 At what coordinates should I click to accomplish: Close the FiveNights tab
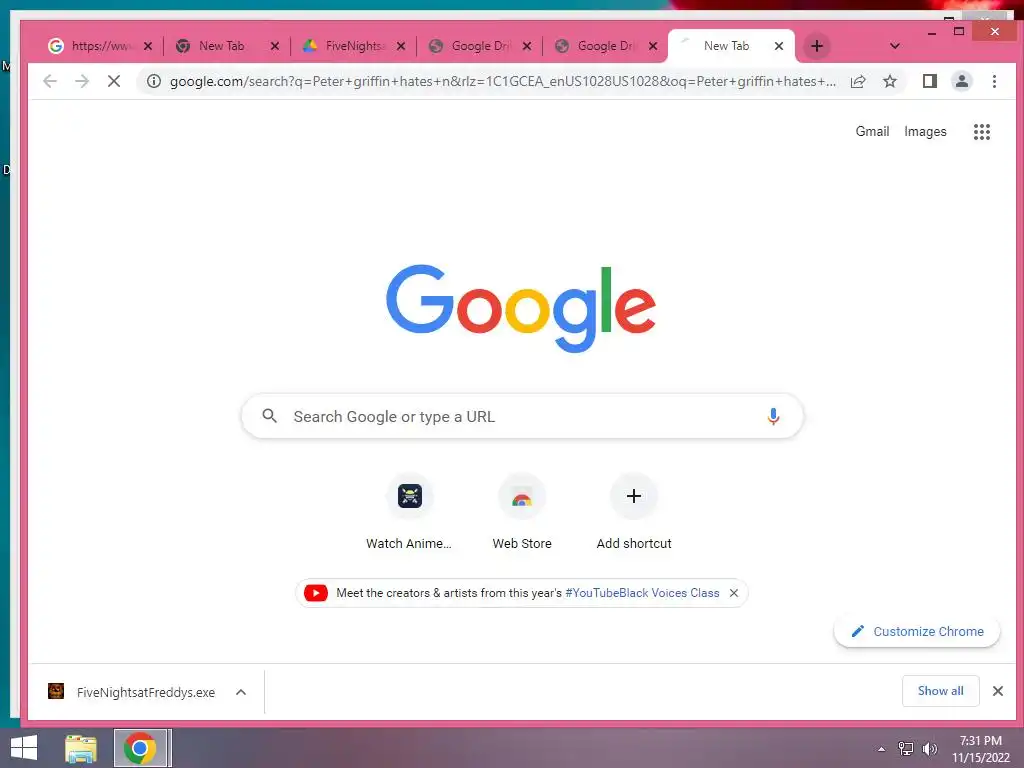(x=401, y=46)
